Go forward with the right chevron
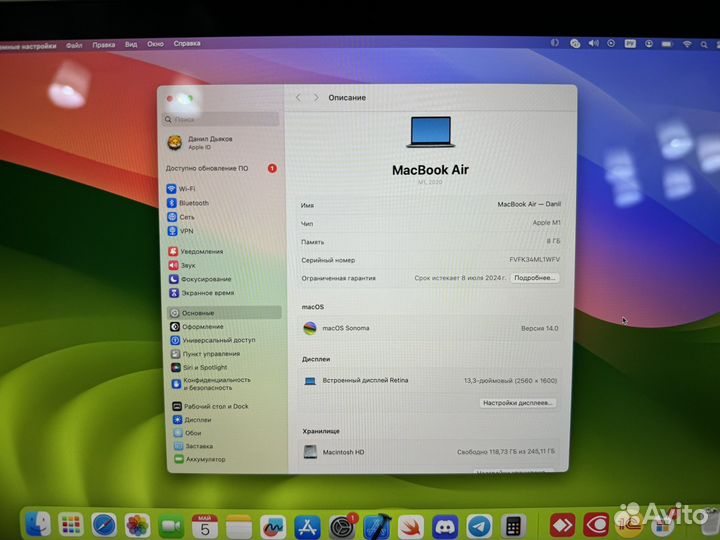The width and height of the screenshot is (720, 540). click(316, 98)
